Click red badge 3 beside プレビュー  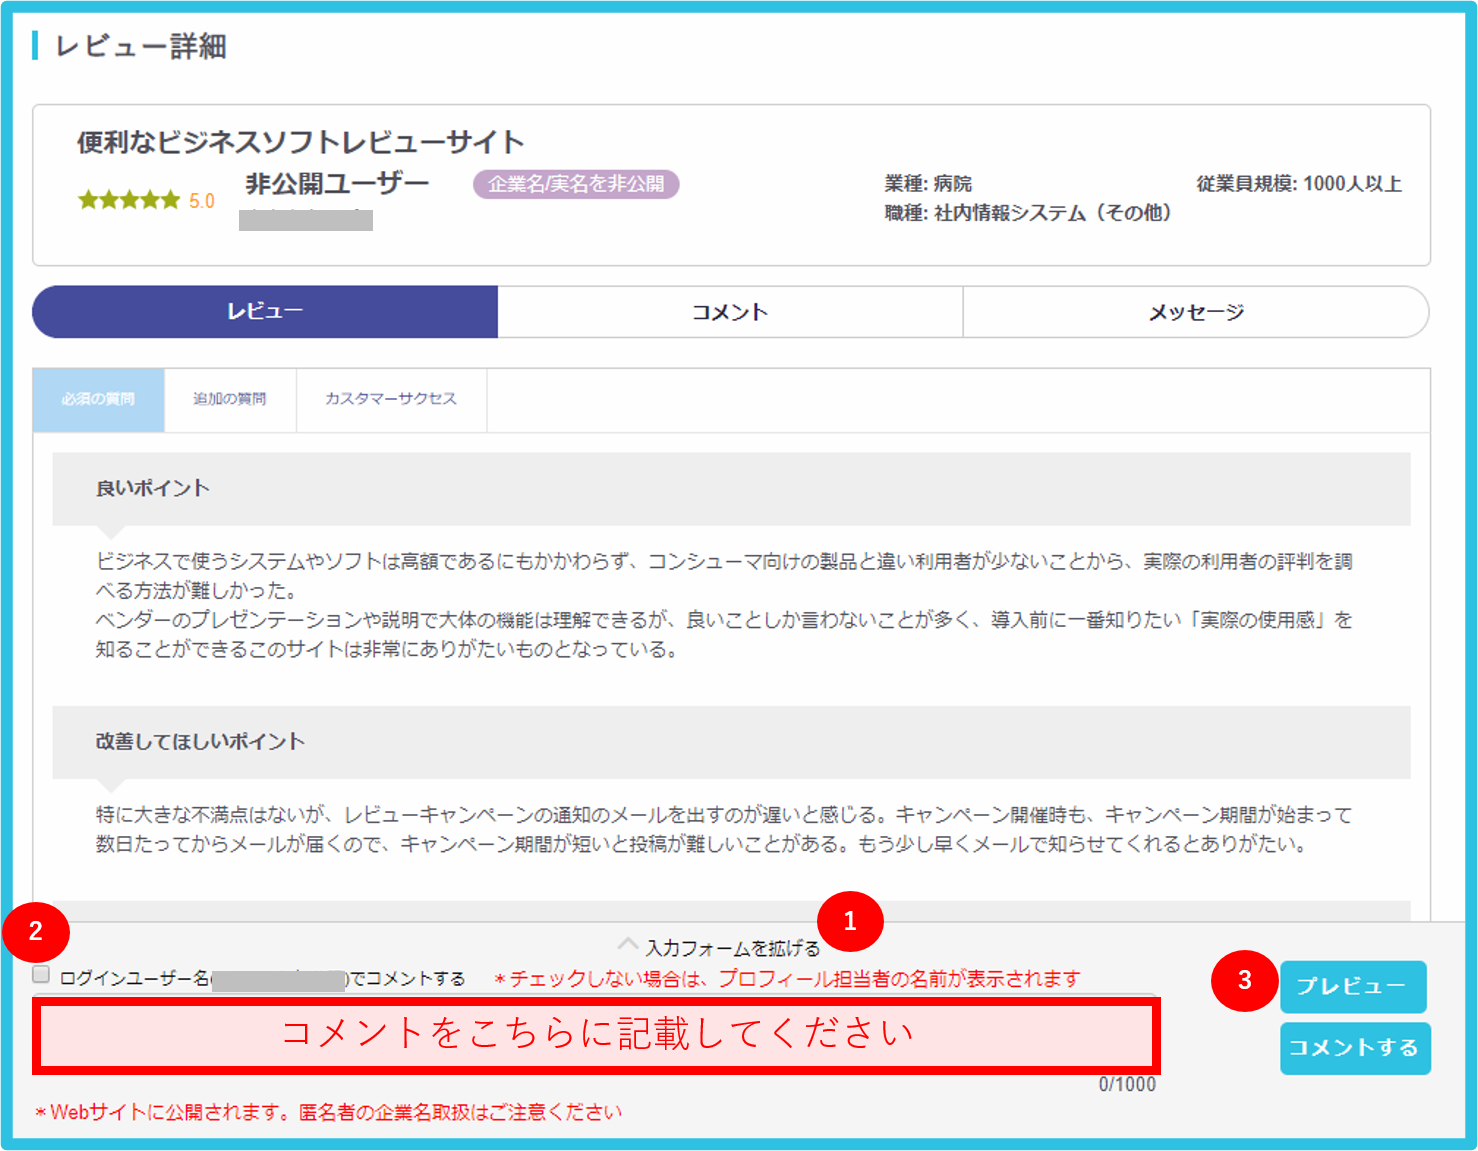1245,982
